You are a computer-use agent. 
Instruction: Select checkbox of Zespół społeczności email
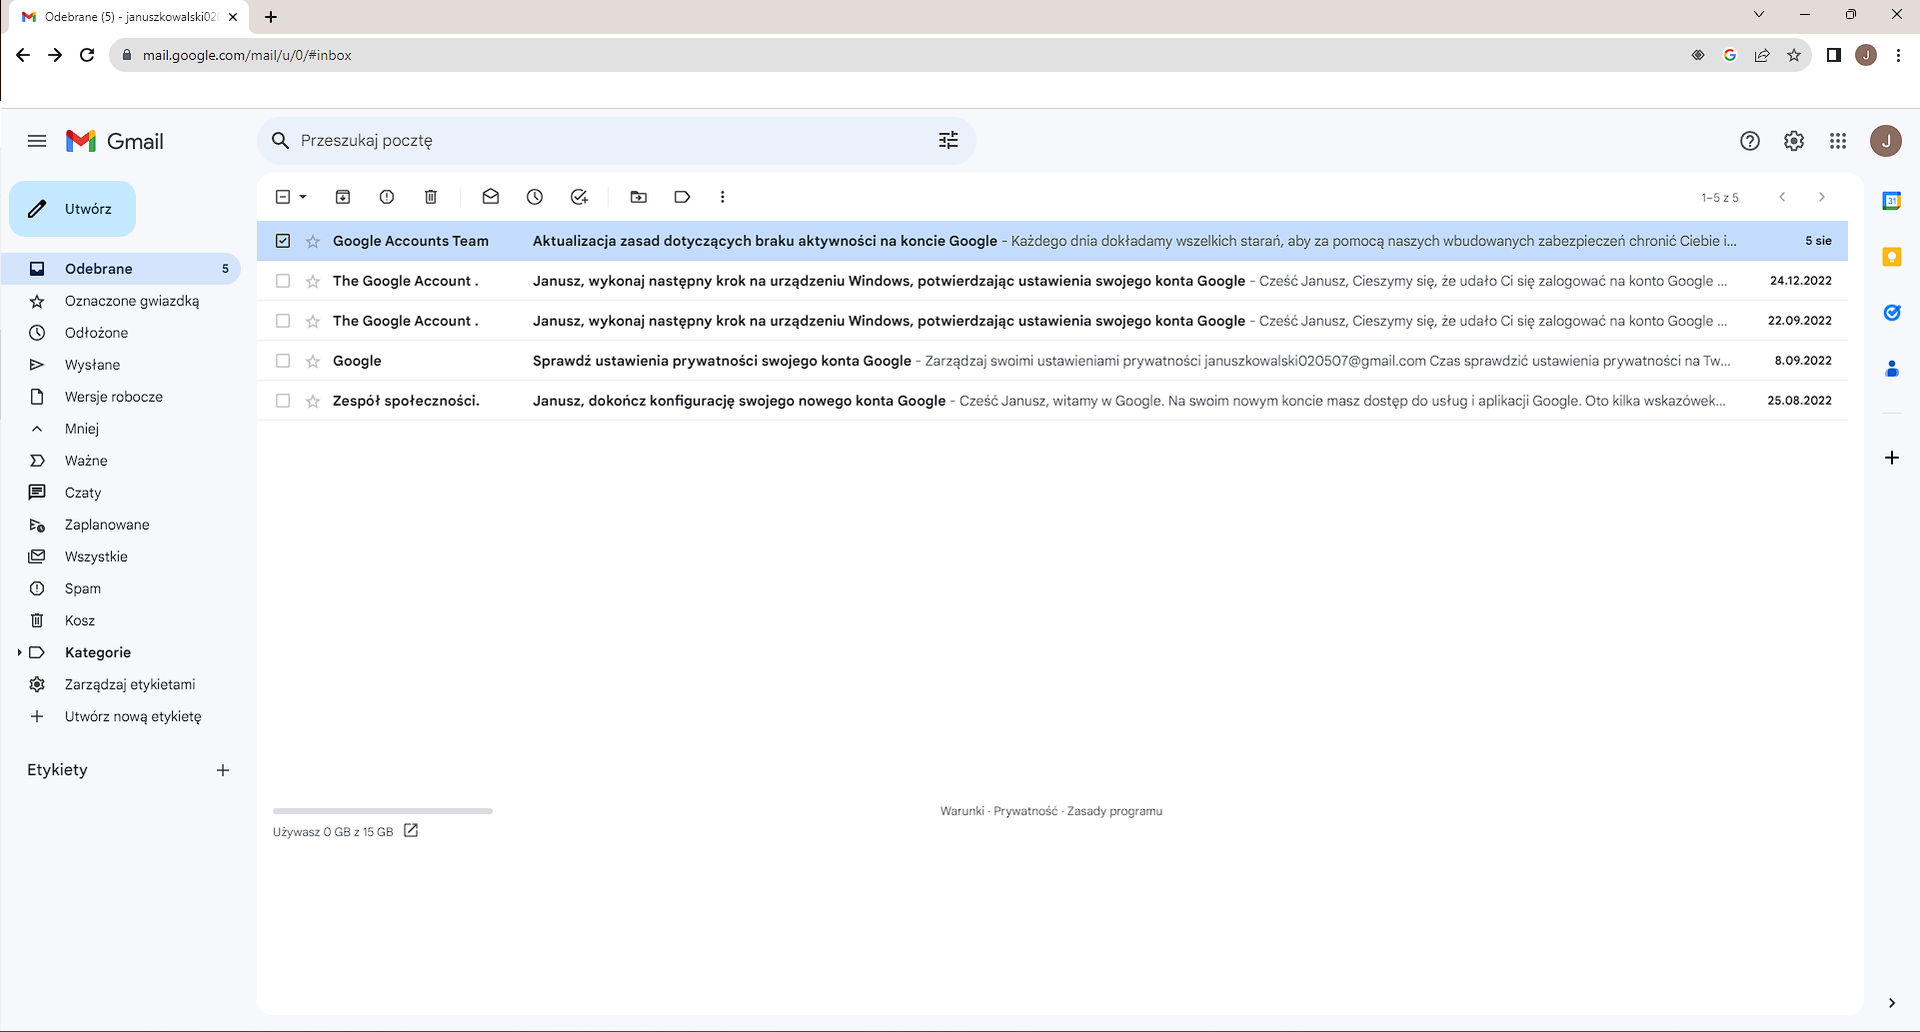click(283, 401)
